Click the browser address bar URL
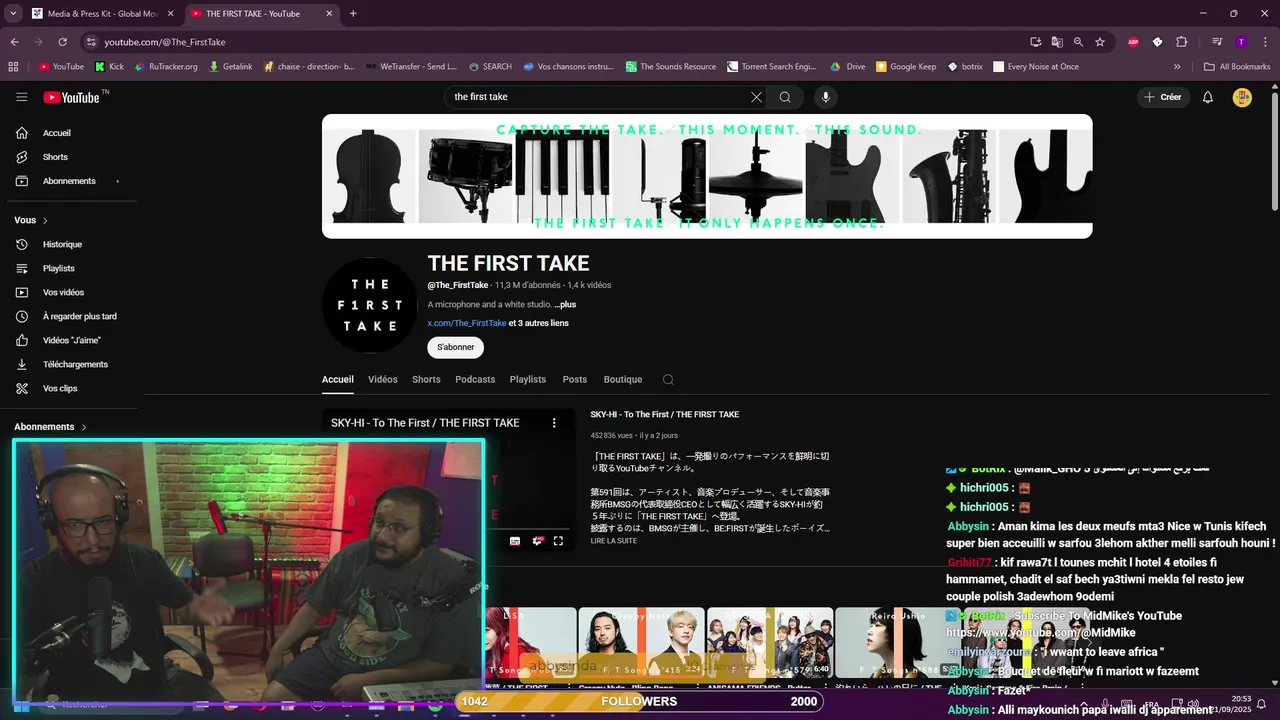 [x=165, y=42]
